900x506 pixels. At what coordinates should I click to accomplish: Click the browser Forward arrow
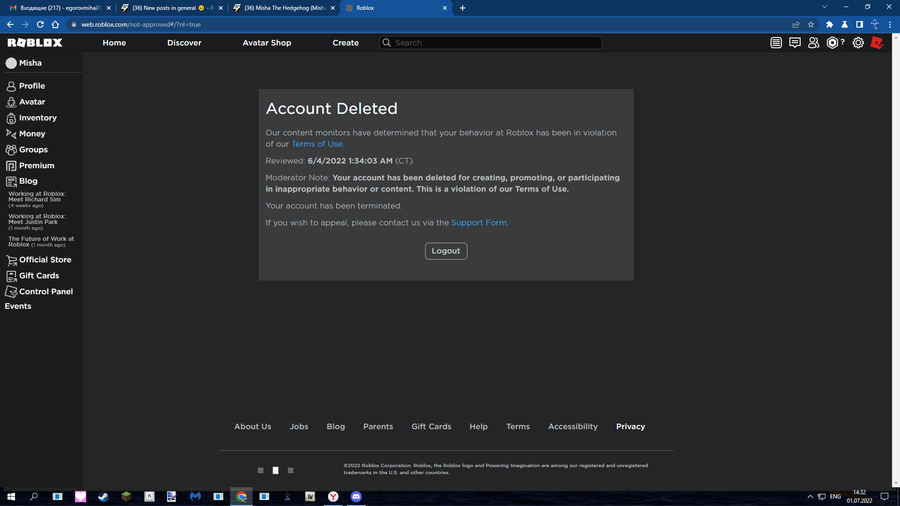[25, 24]
